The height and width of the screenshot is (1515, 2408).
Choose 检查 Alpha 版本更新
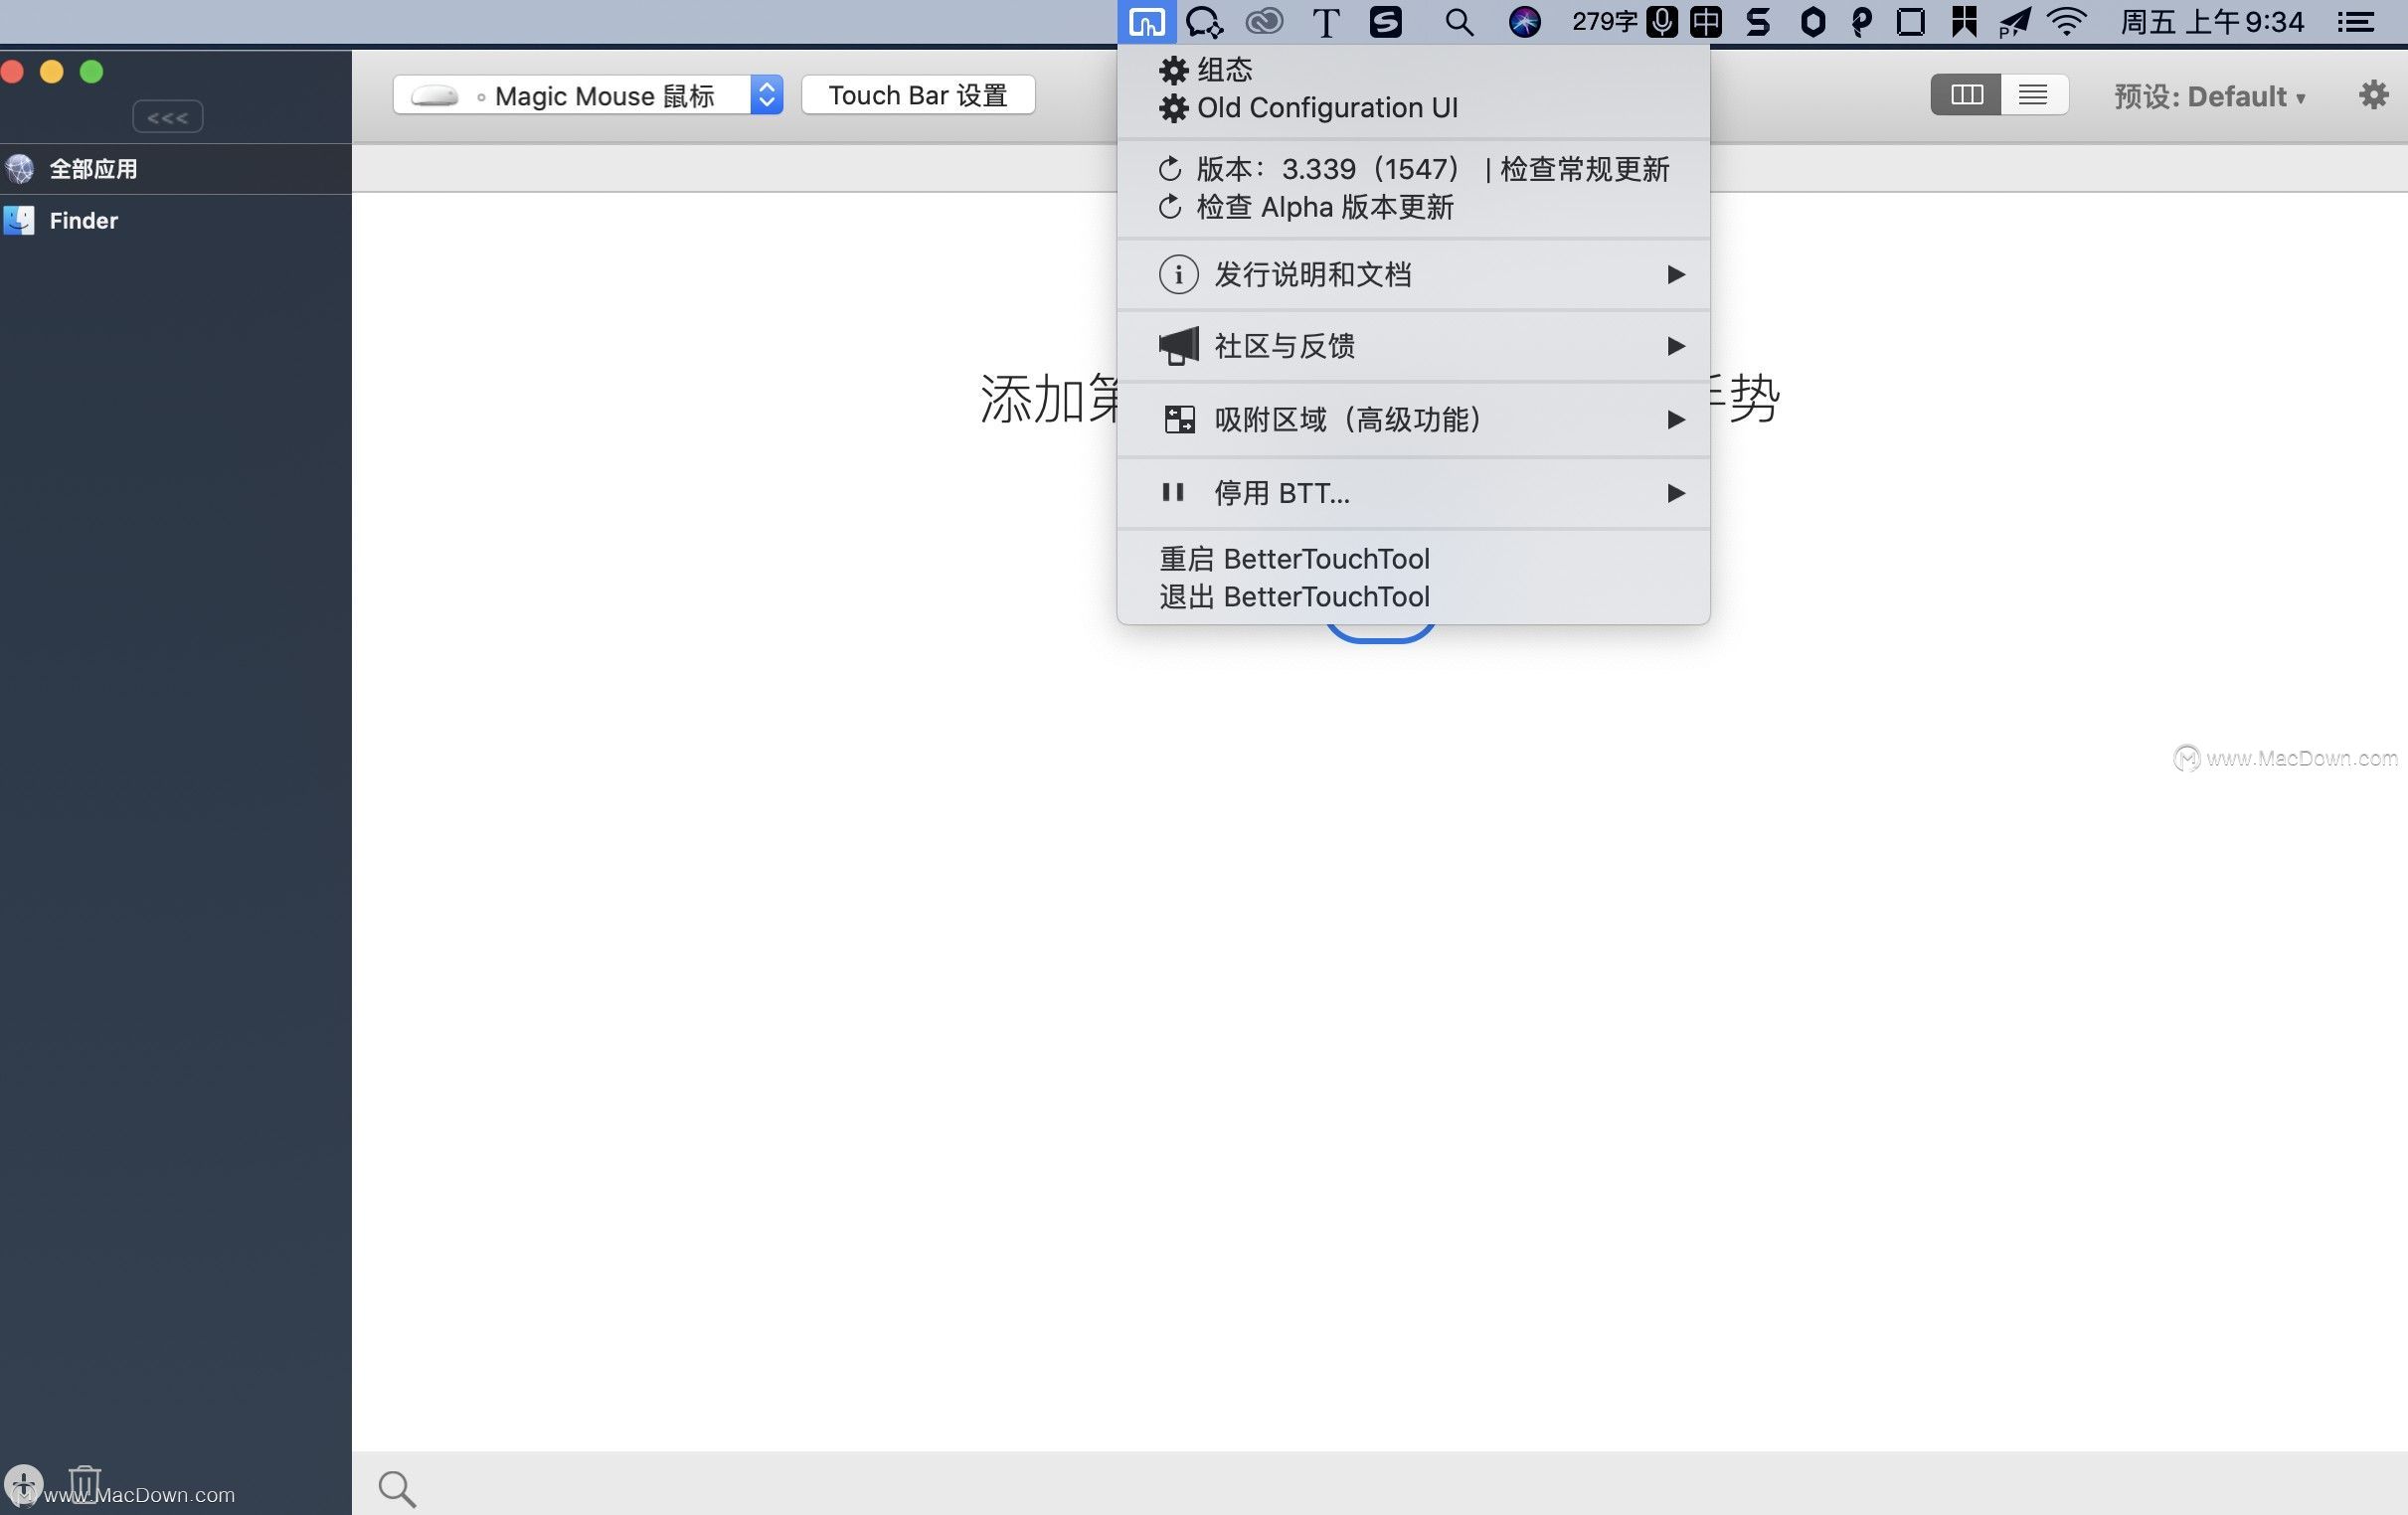pyautogui.click(x=1413, y=207)
